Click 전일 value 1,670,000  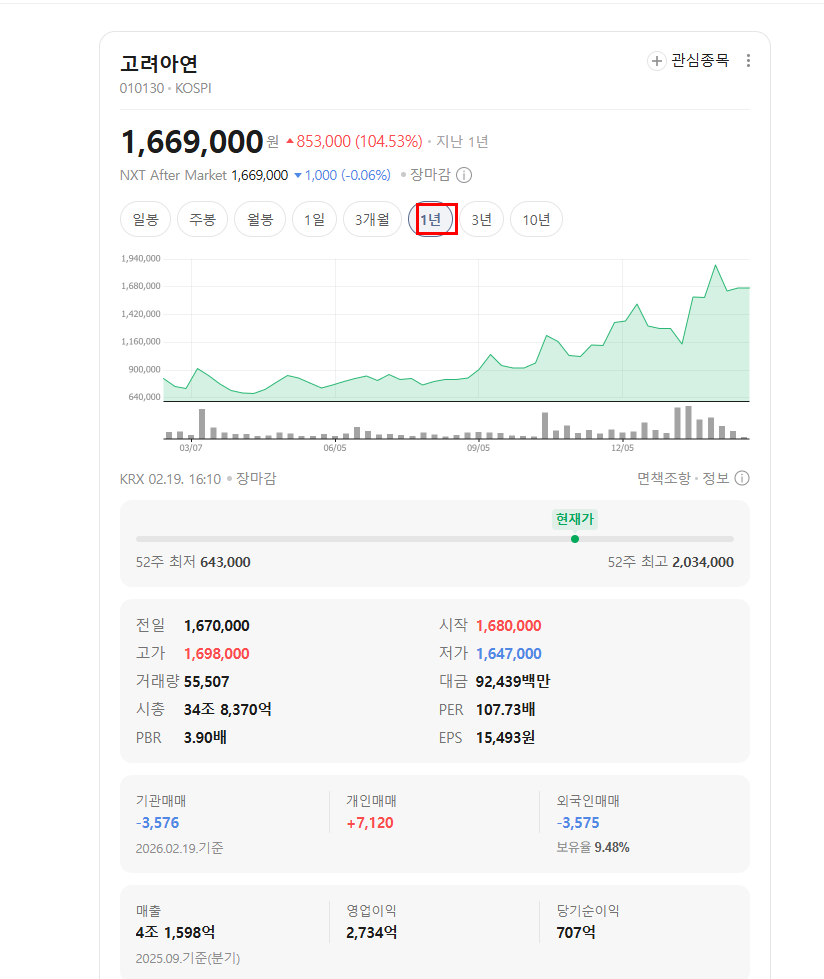(217, 626)
